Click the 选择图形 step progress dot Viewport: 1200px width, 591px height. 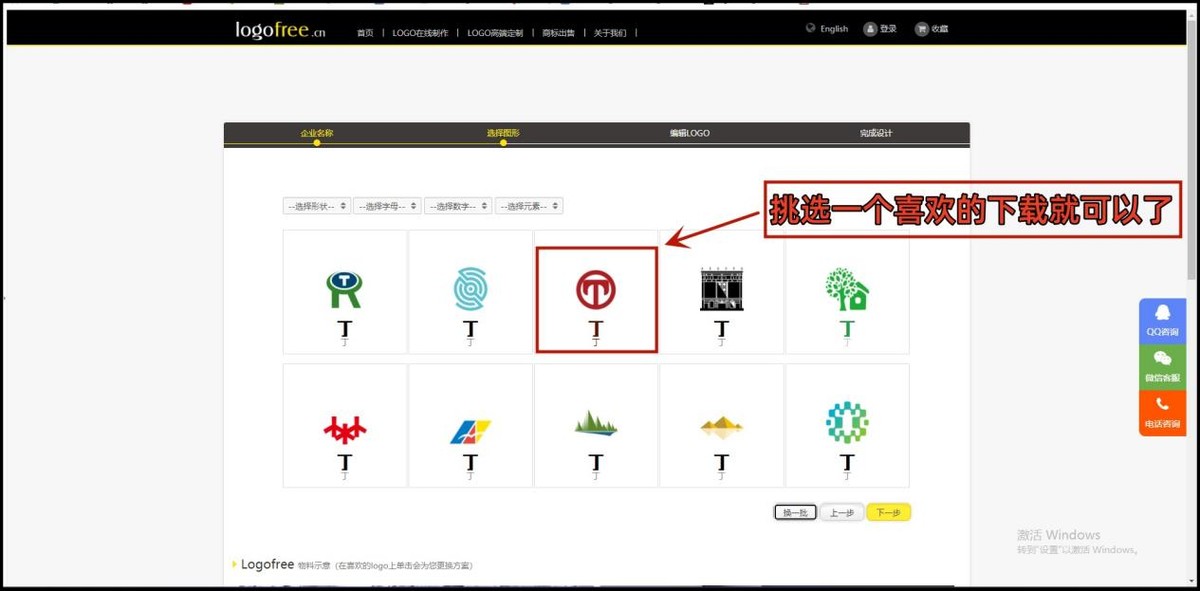coord(503,142)
